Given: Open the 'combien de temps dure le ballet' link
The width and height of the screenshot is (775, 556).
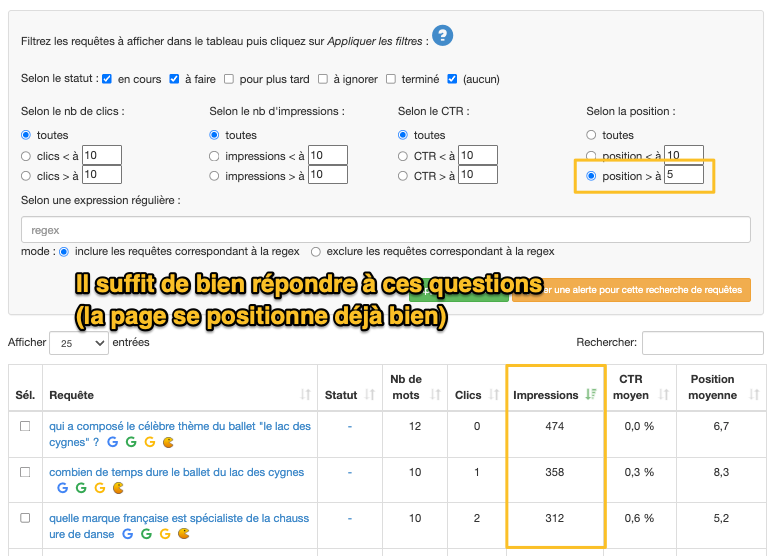Looking at the screenshot, I should pos(176,472).
